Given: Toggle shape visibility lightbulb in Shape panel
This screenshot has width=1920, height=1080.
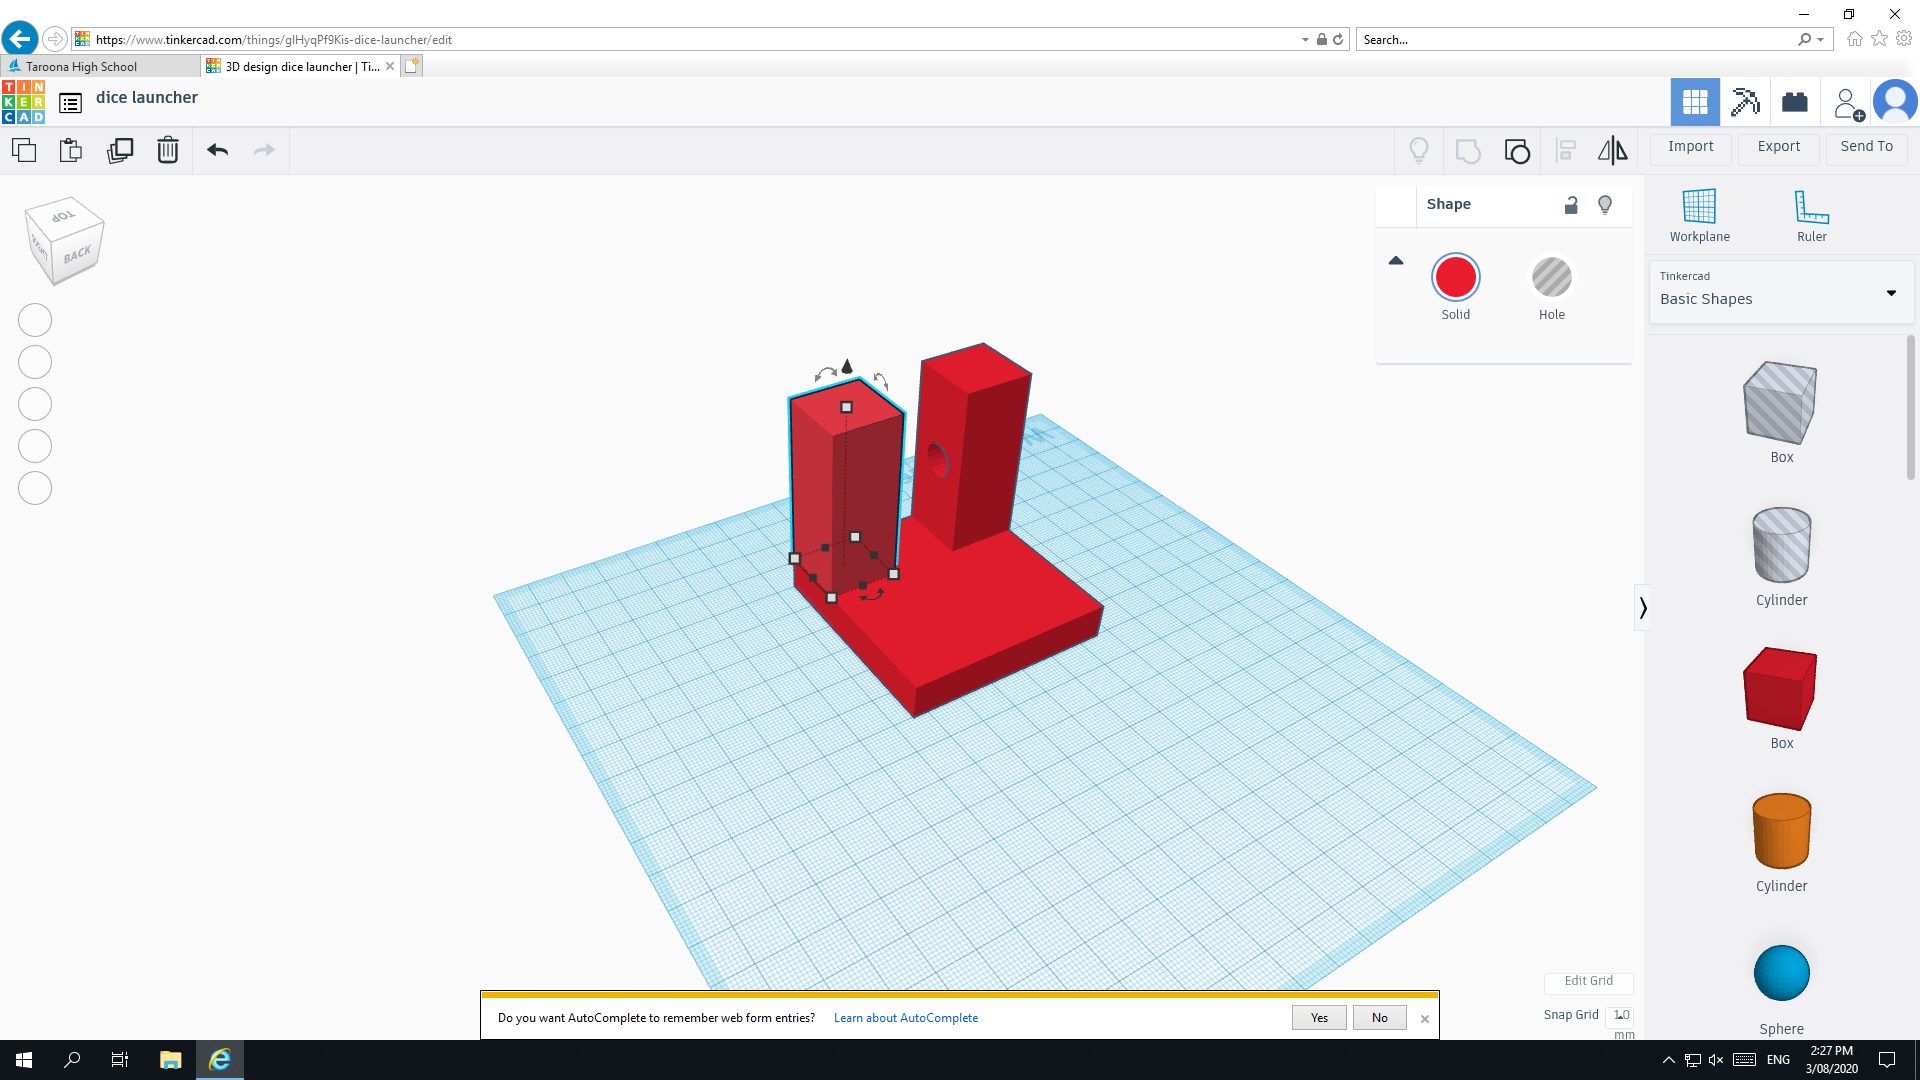Looking at the screenshot, I should point(1605,205).
